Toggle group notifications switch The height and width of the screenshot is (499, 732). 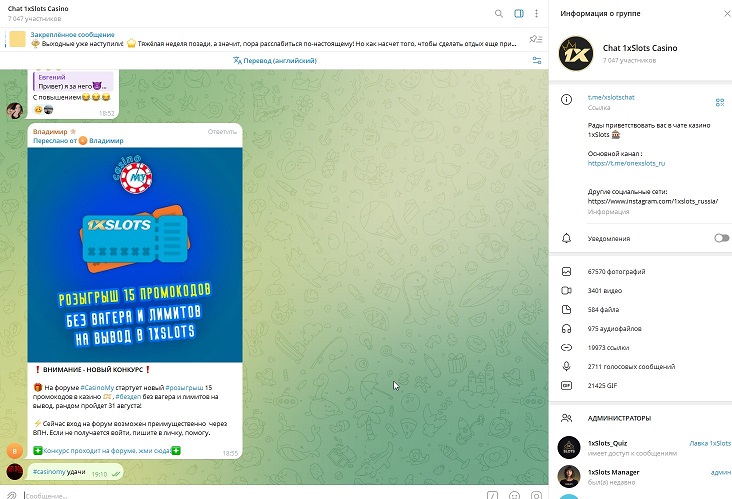pos(721,238)
